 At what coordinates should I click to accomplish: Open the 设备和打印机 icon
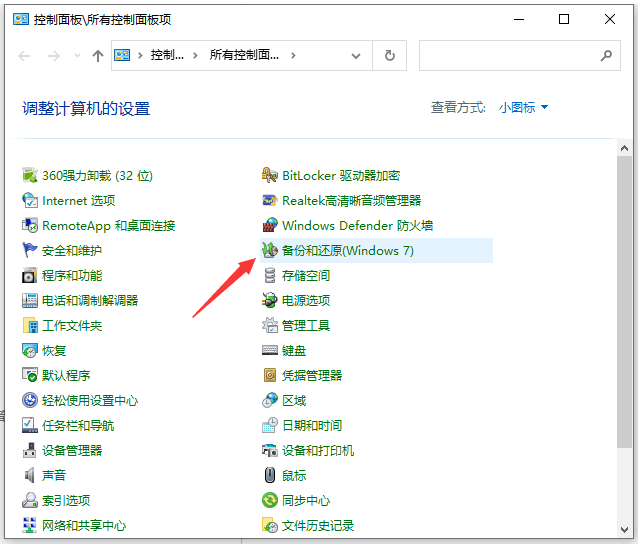(x=270, y=450)
